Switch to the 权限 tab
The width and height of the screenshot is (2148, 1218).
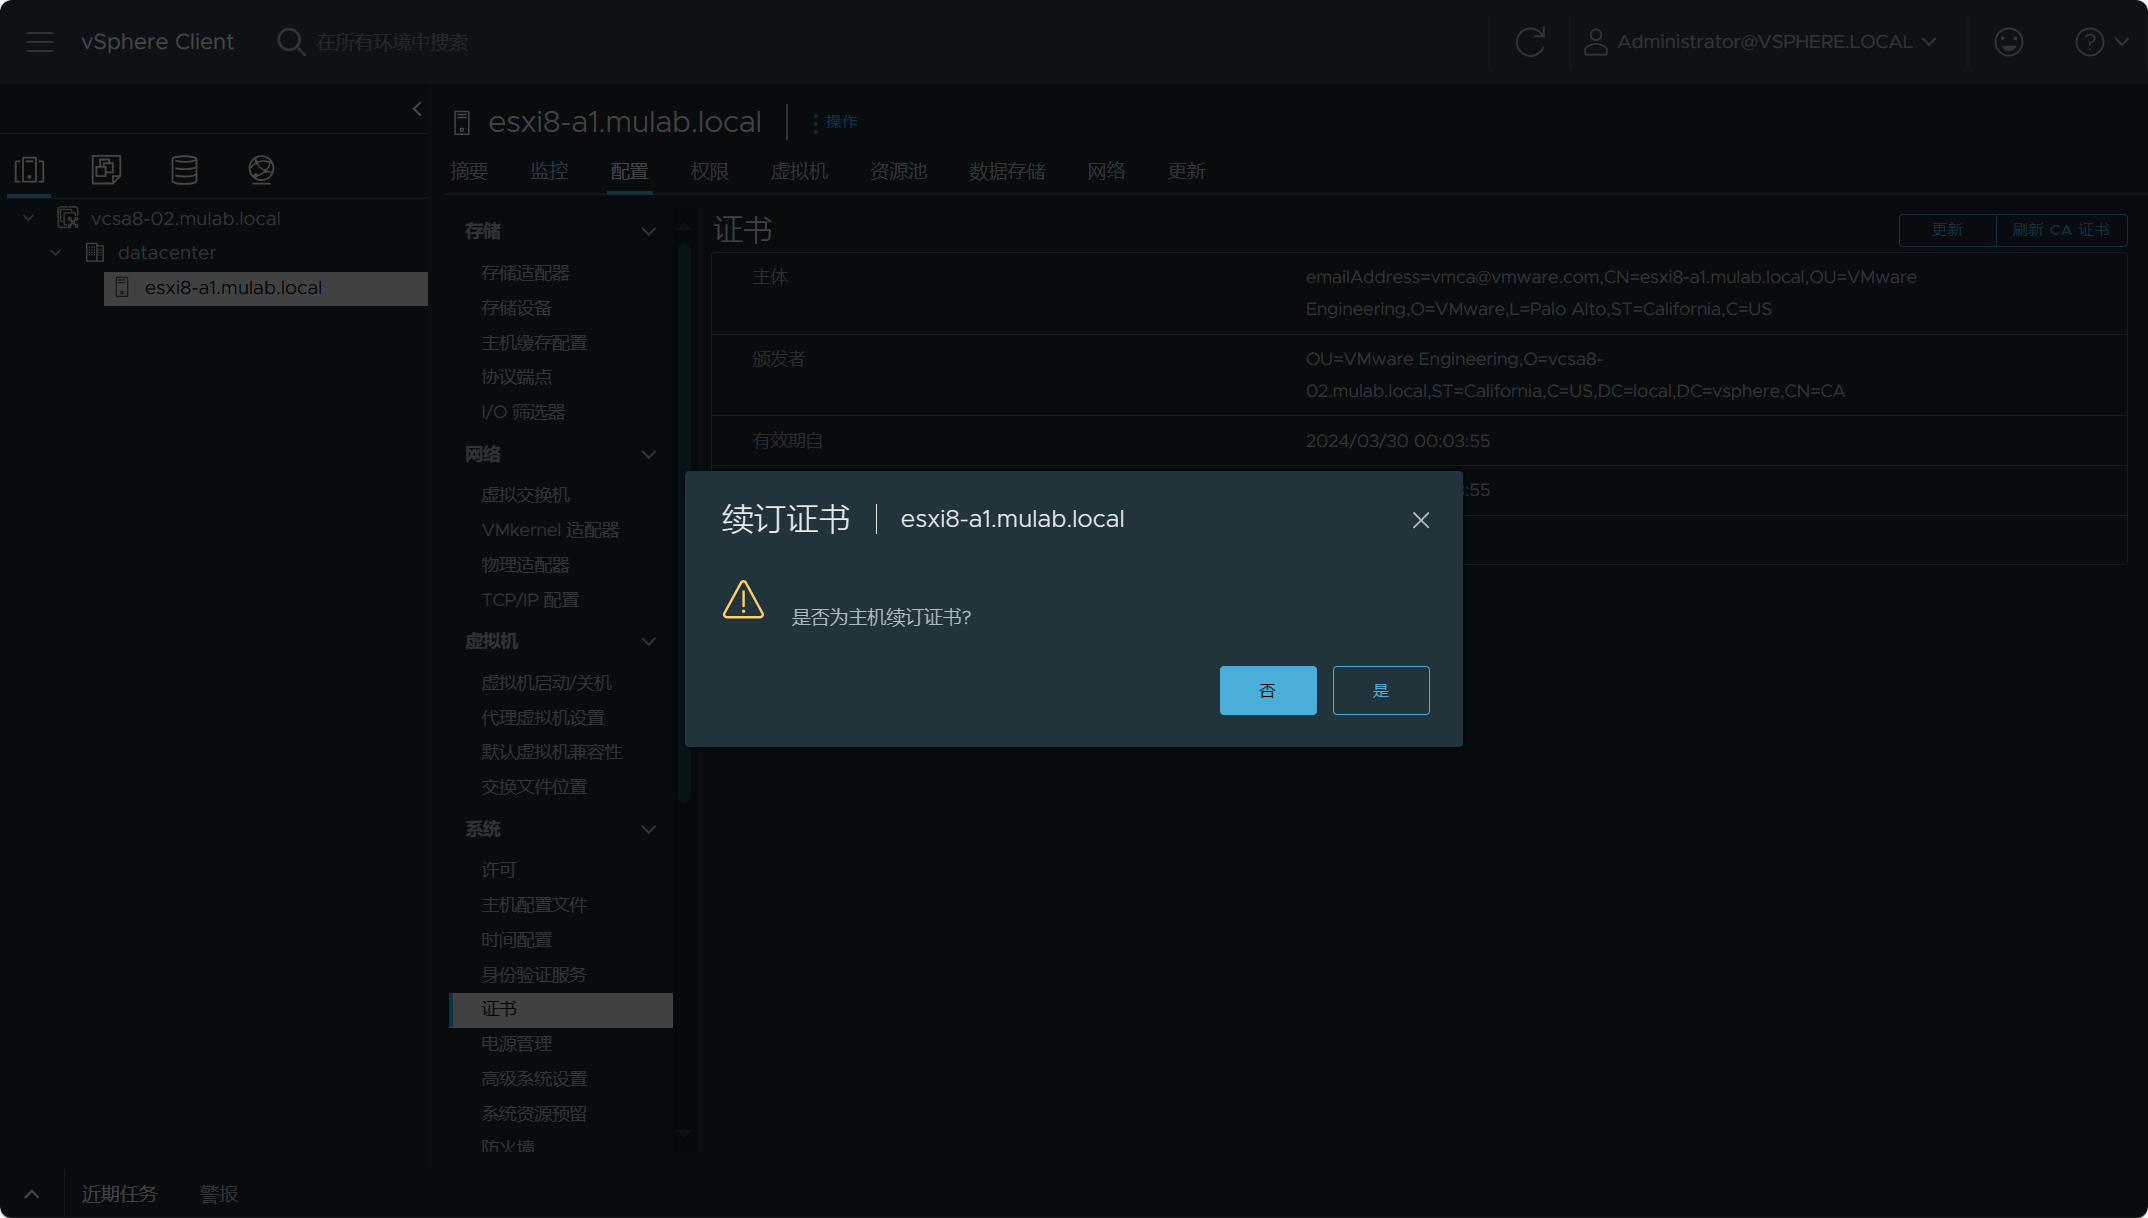709,171
